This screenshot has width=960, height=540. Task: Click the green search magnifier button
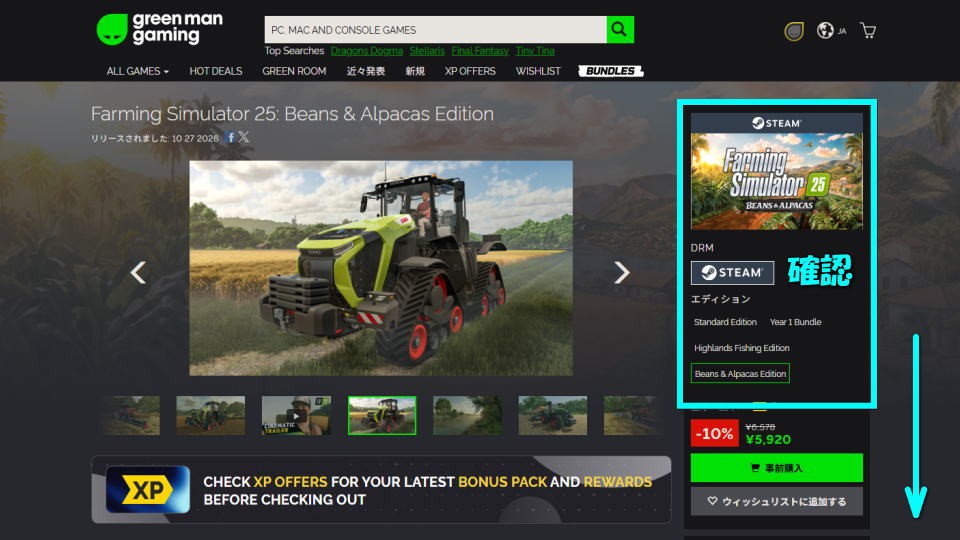coord(620,29)
